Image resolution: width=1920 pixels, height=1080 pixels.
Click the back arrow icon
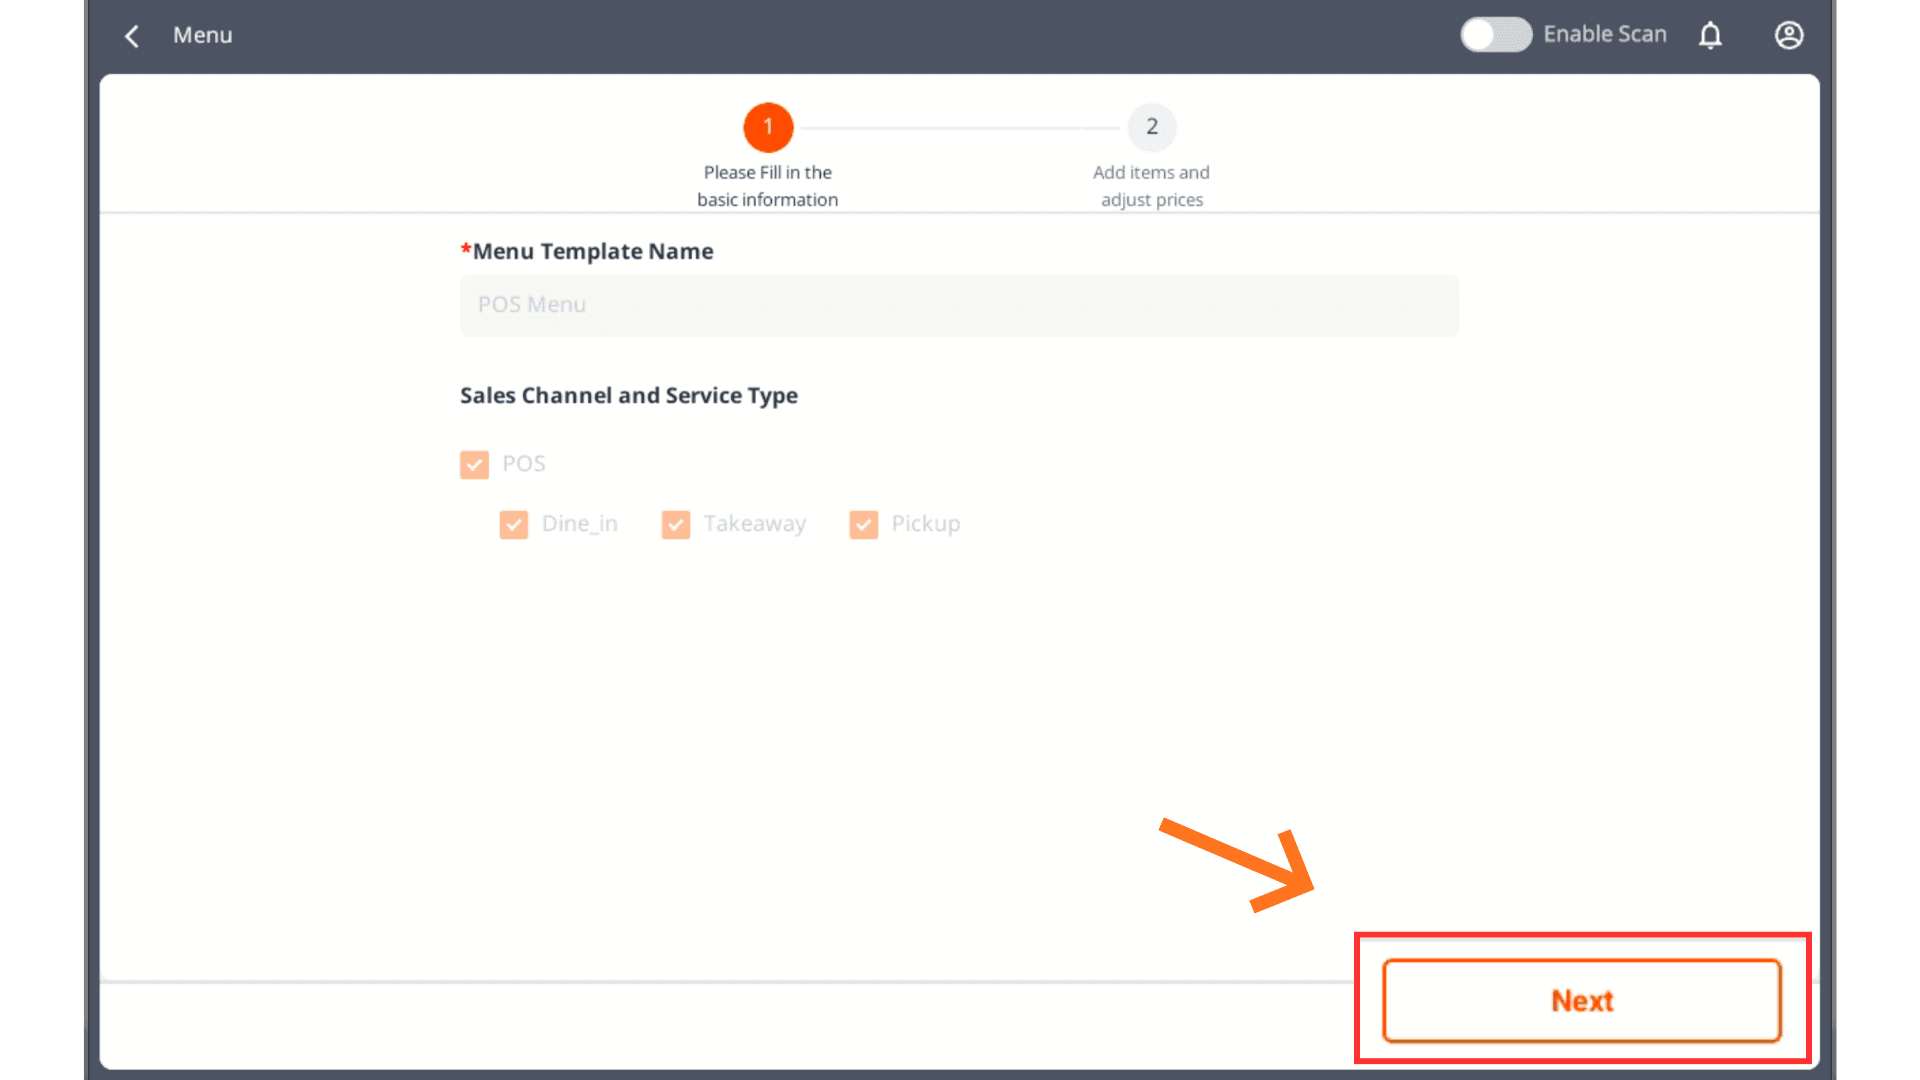132,36
